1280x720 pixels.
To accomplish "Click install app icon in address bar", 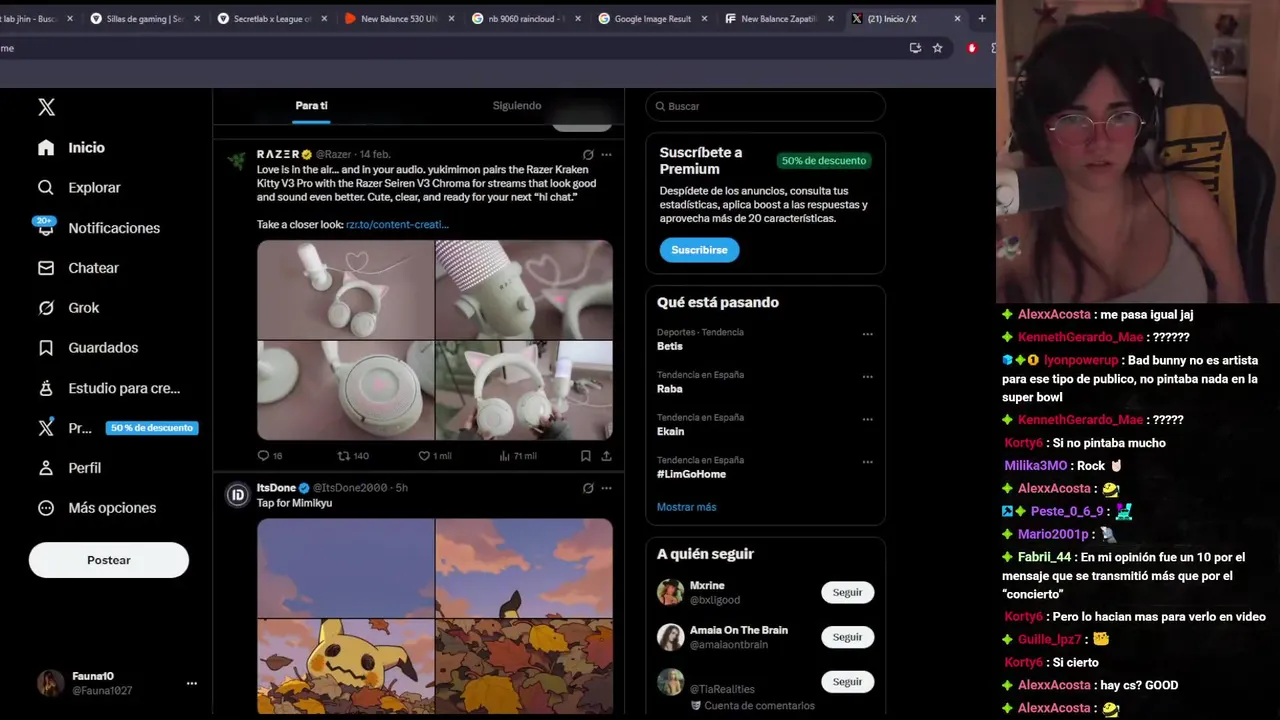I will point(915,48).
